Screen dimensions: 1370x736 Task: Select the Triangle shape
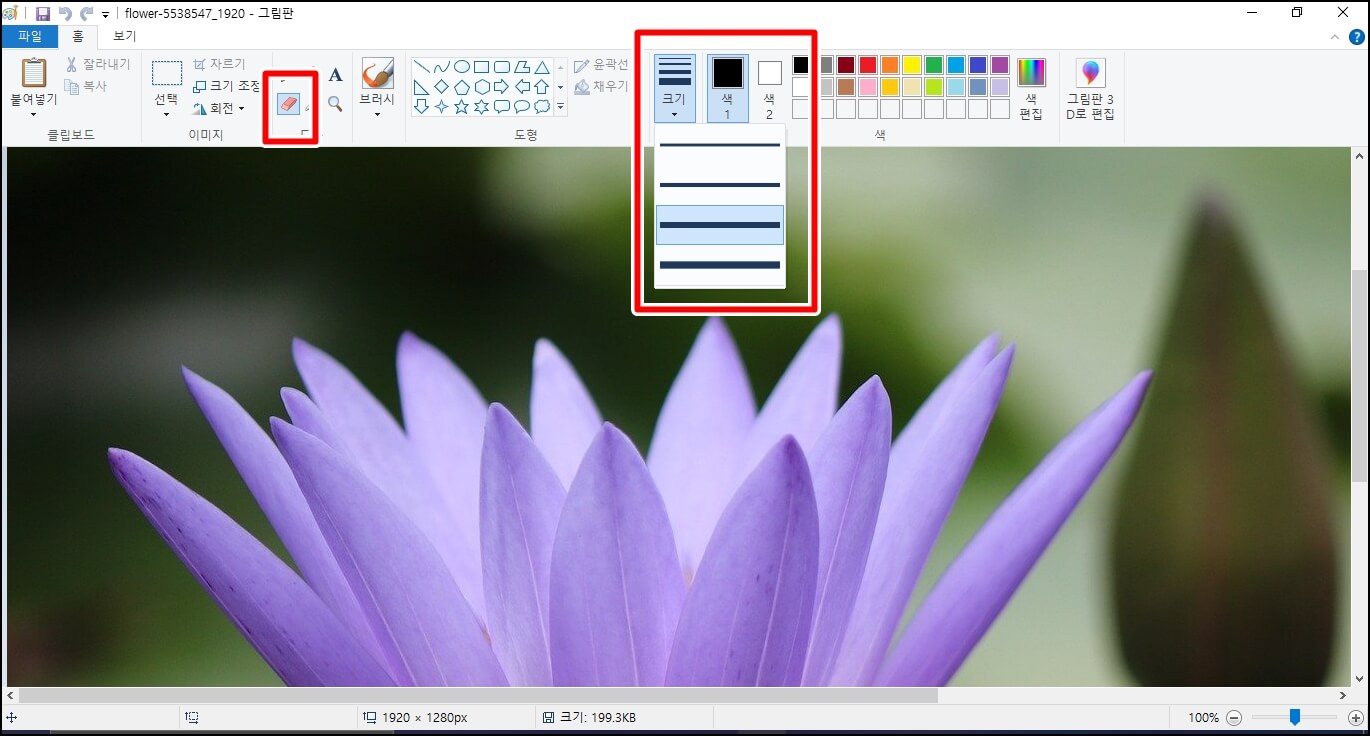542,67
